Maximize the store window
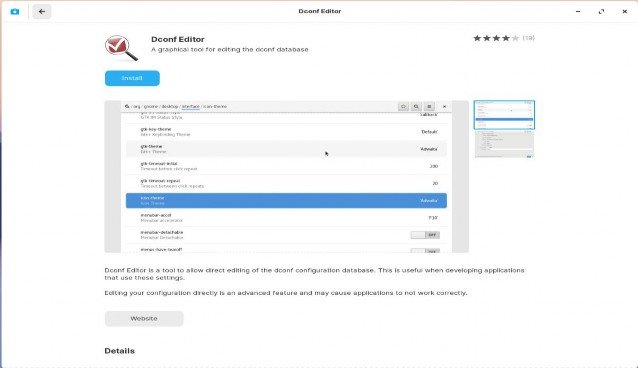This screenshot has width=638, height=368. coord(601,11)
